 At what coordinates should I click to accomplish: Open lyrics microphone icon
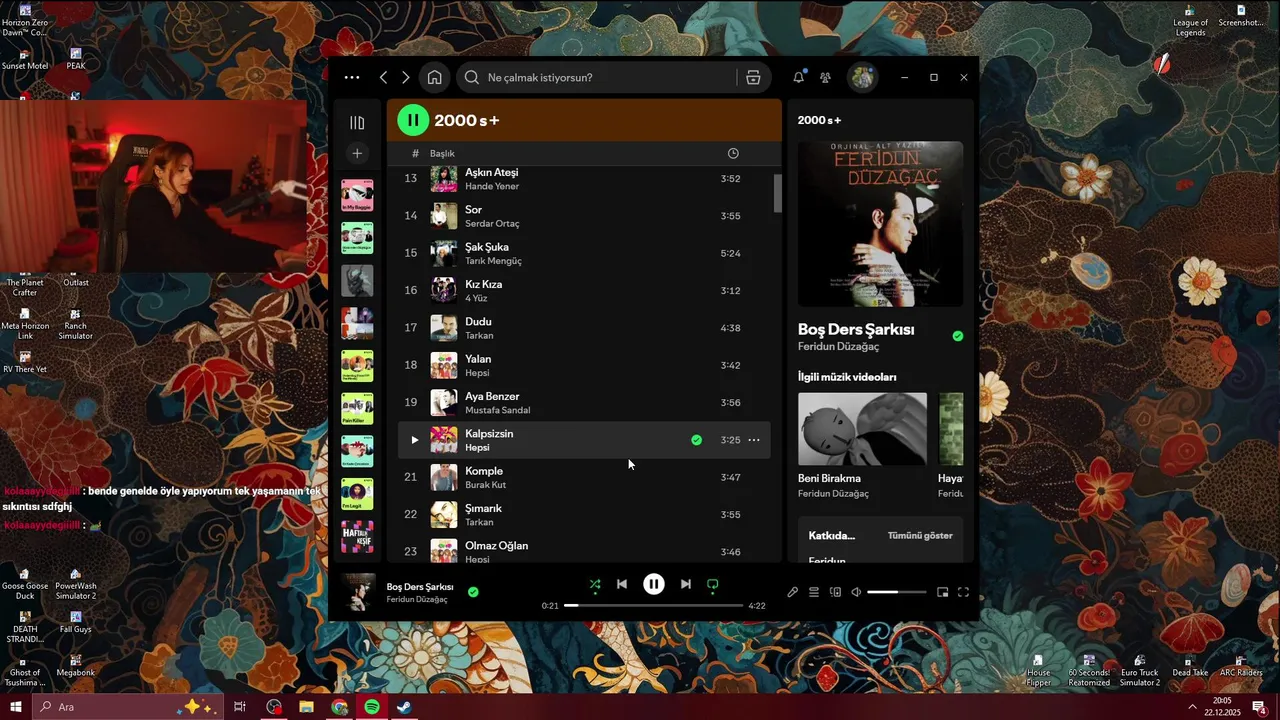(x=792, y=592)
